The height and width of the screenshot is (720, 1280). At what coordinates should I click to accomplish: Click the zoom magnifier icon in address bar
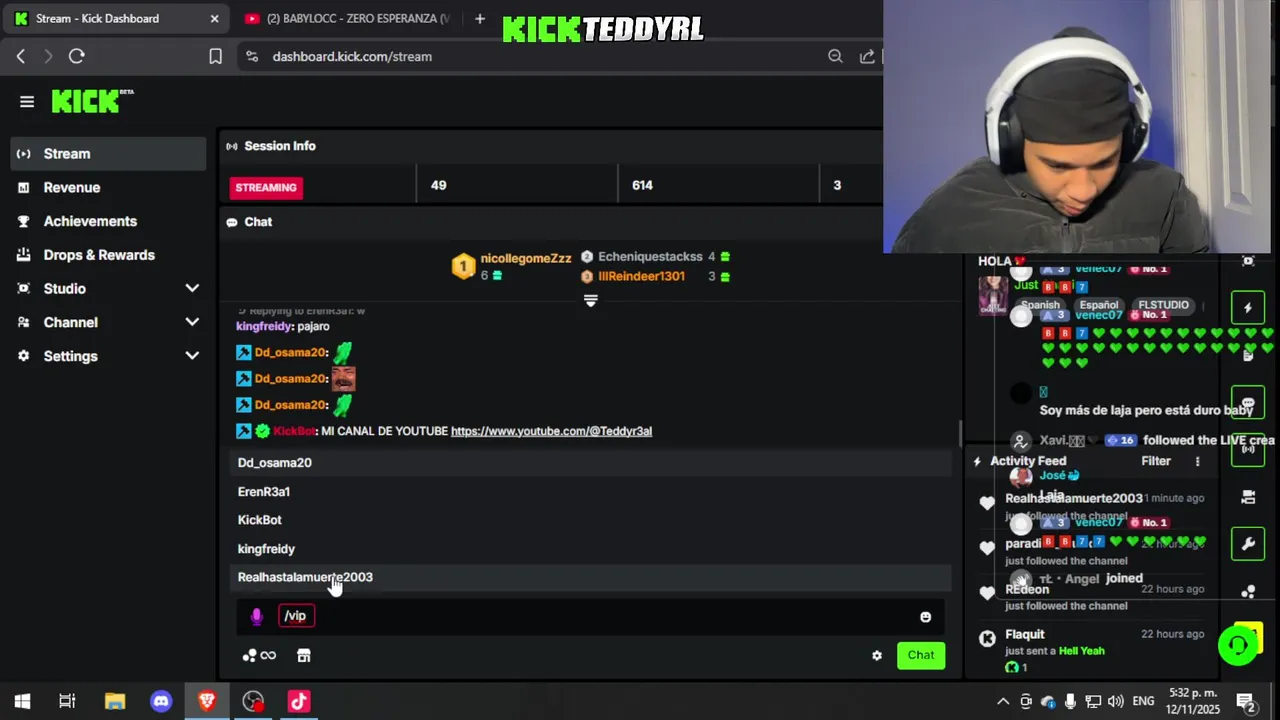[x=835, y=56]
